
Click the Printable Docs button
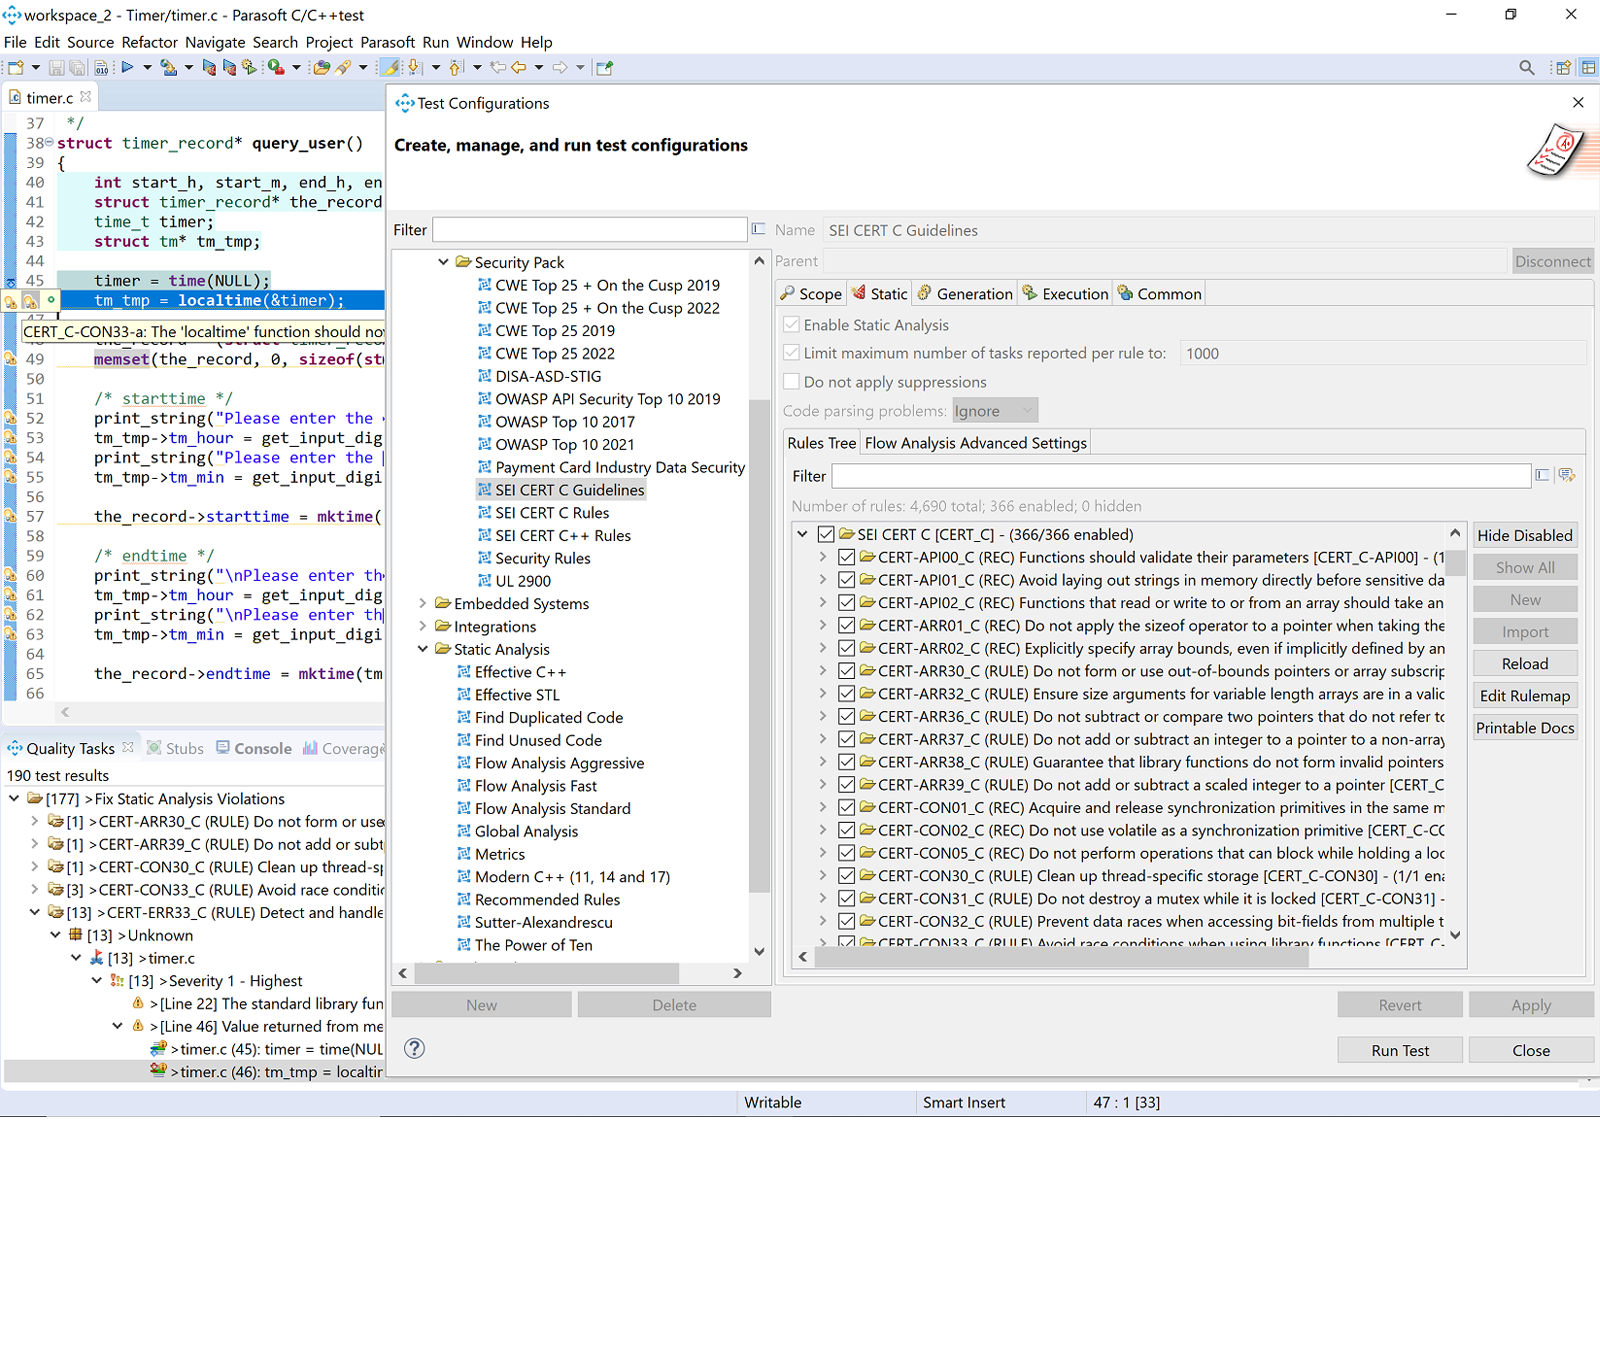[1525, 727]
